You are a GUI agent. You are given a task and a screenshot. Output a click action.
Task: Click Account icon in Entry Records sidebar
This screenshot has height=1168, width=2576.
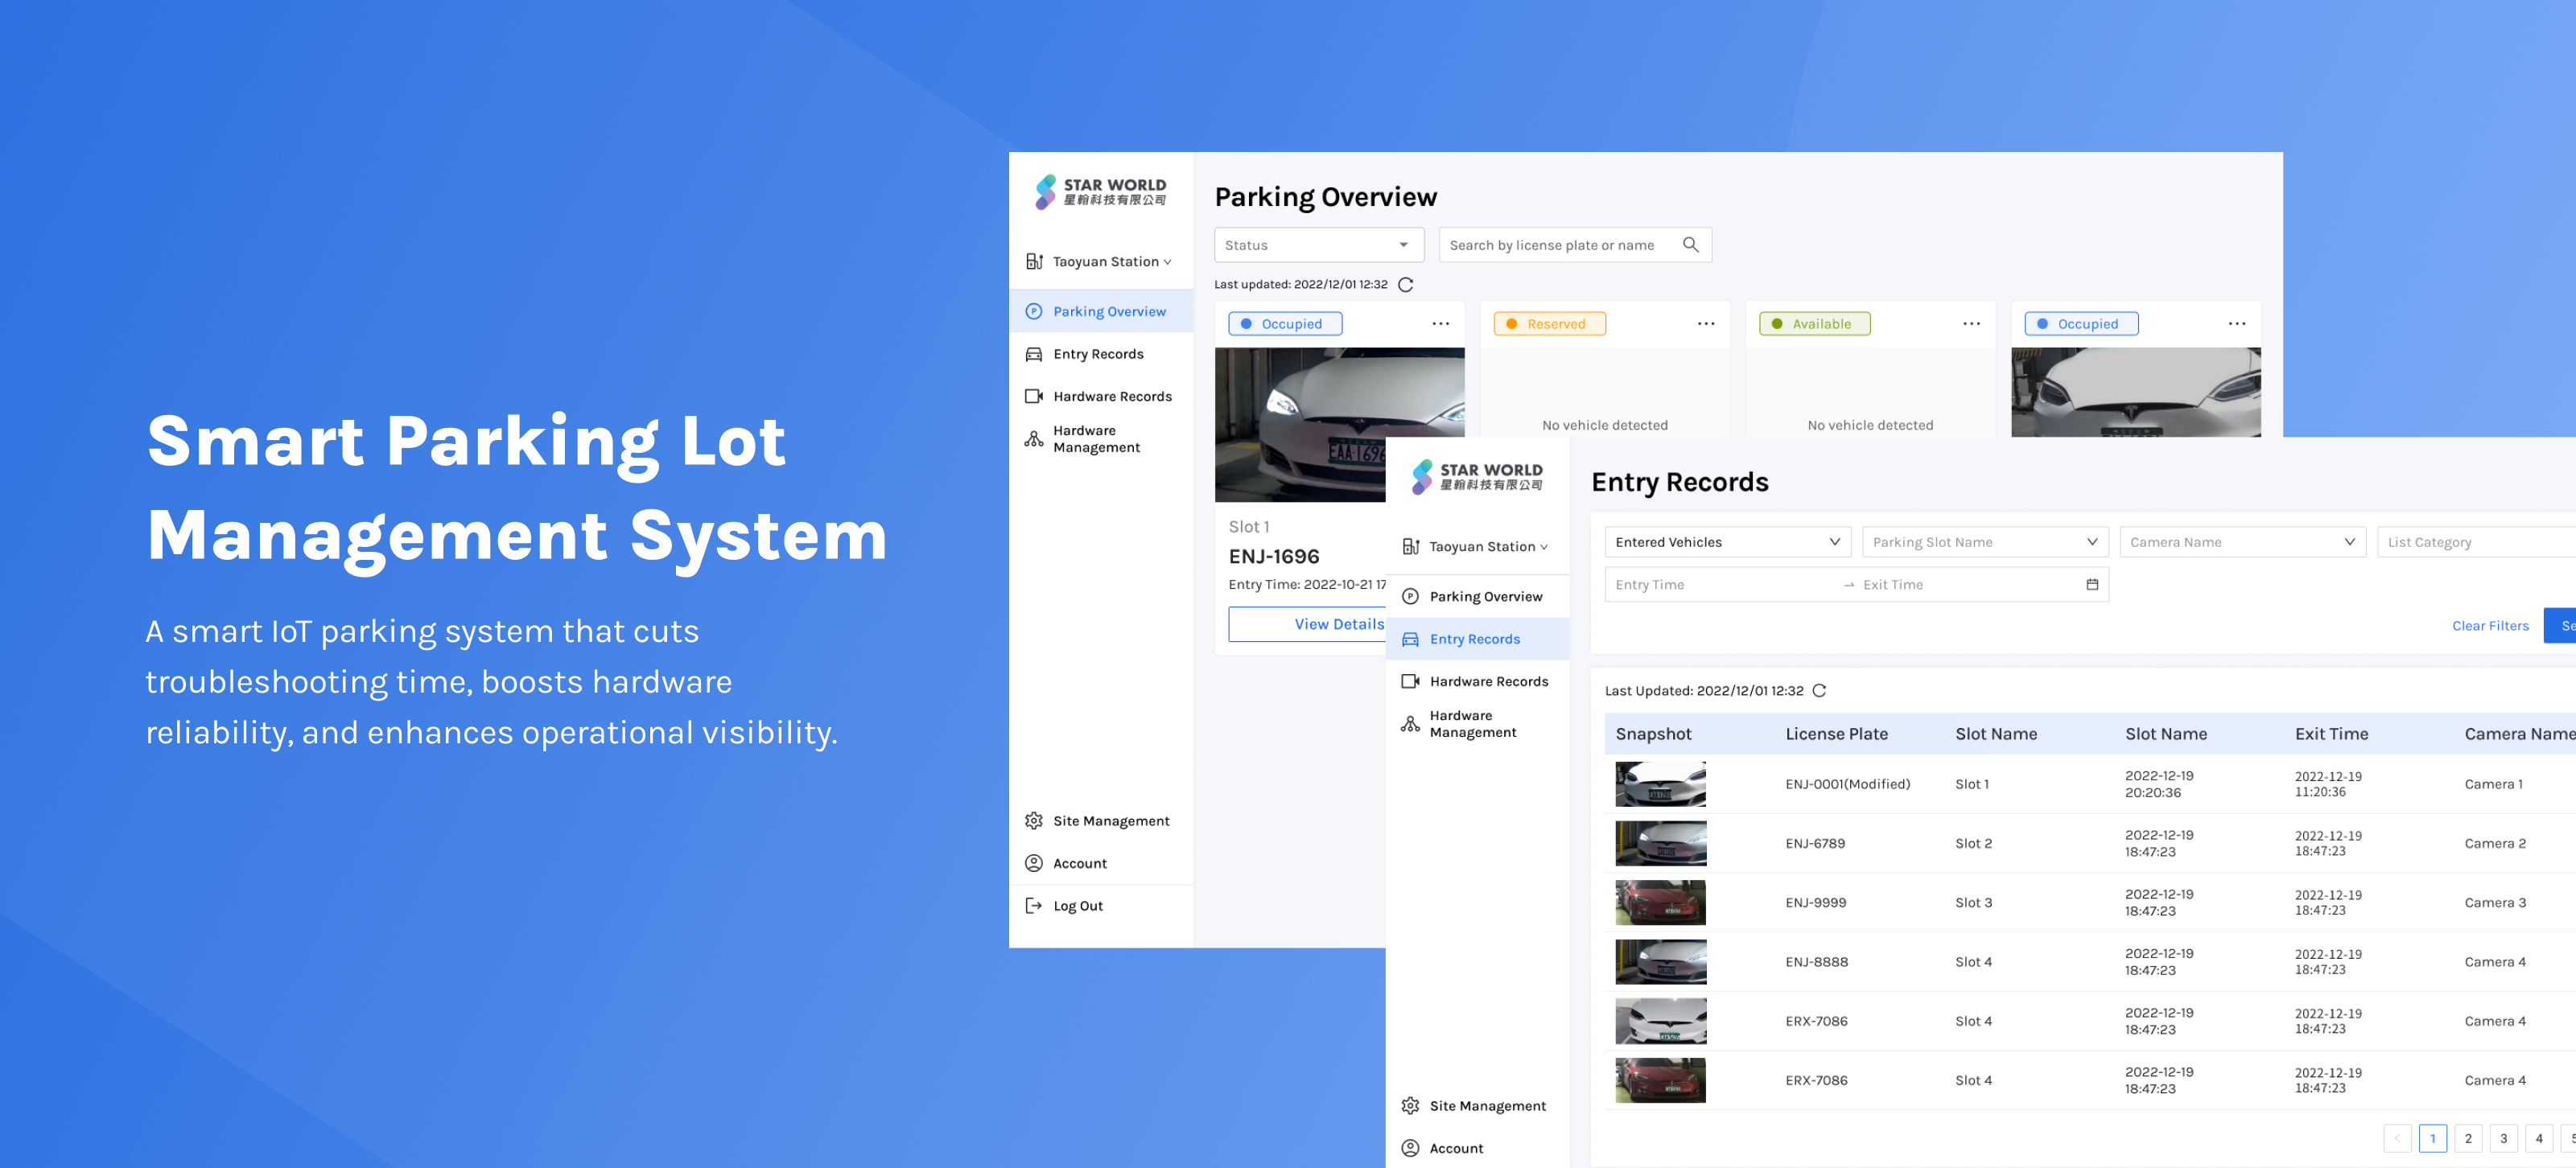[1410, 1148]
